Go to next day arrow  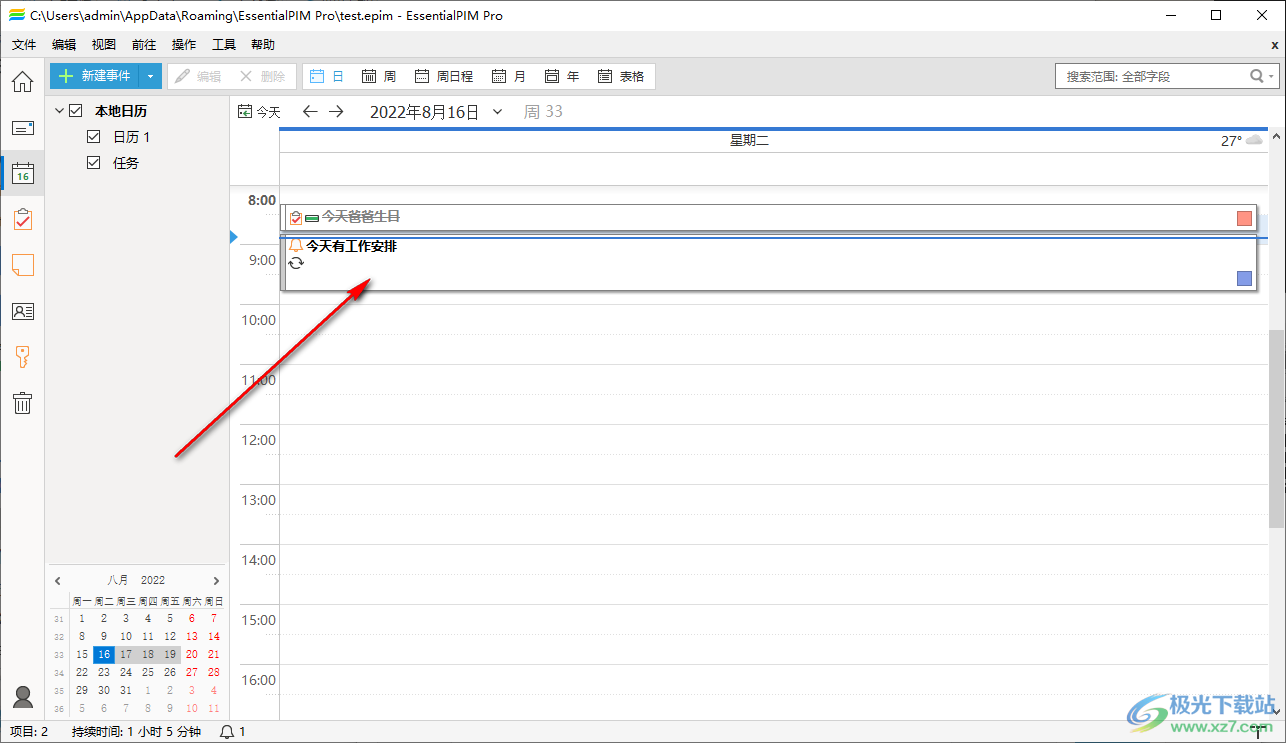point(336,112)
